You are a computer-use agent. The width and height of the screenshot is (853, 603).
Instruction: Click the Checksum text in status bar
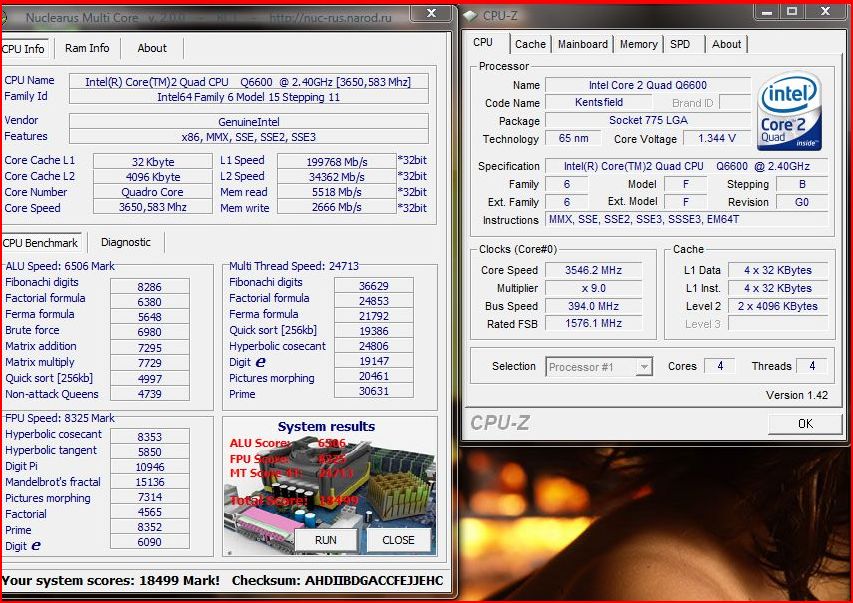337,581
